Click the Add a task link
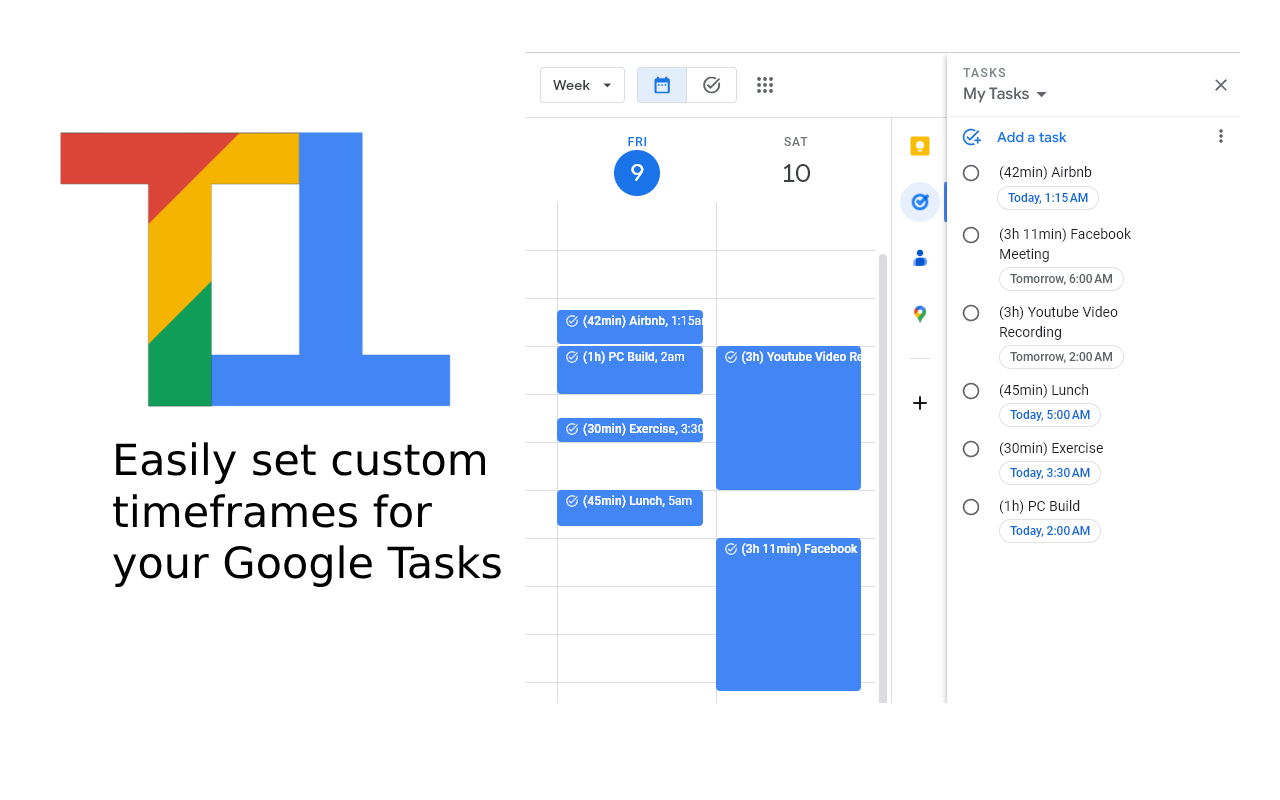 point(1031,137)
